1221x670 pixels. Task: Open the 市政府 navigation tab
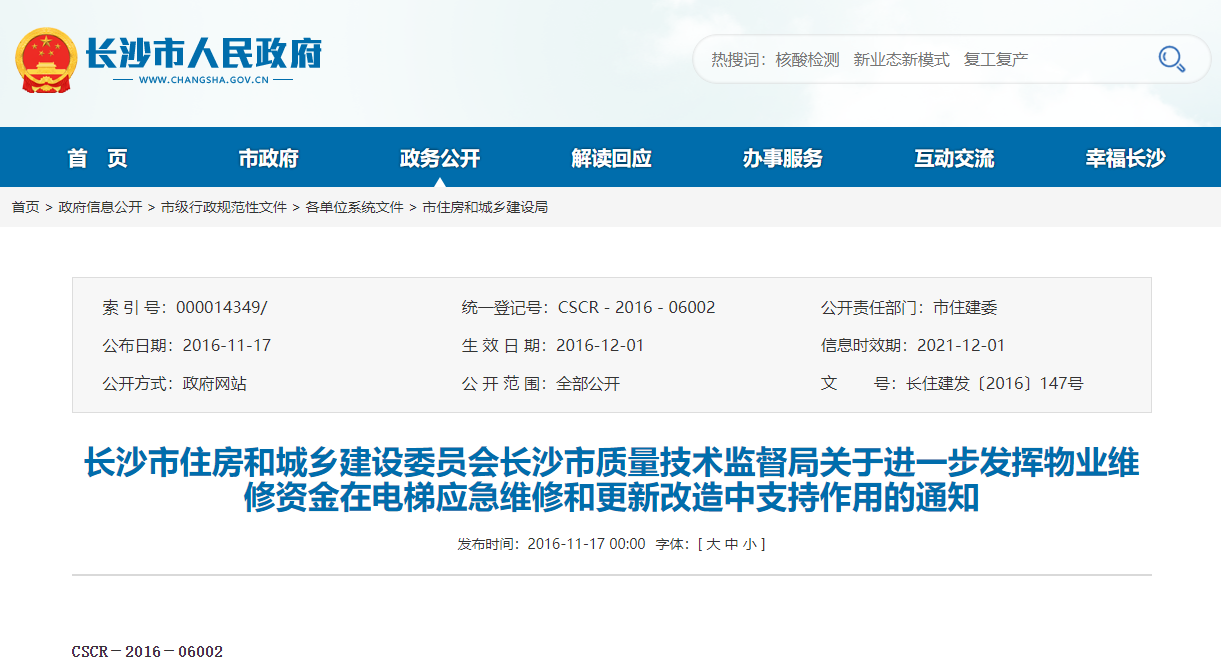pyautogui.click(x=268, y=158)
